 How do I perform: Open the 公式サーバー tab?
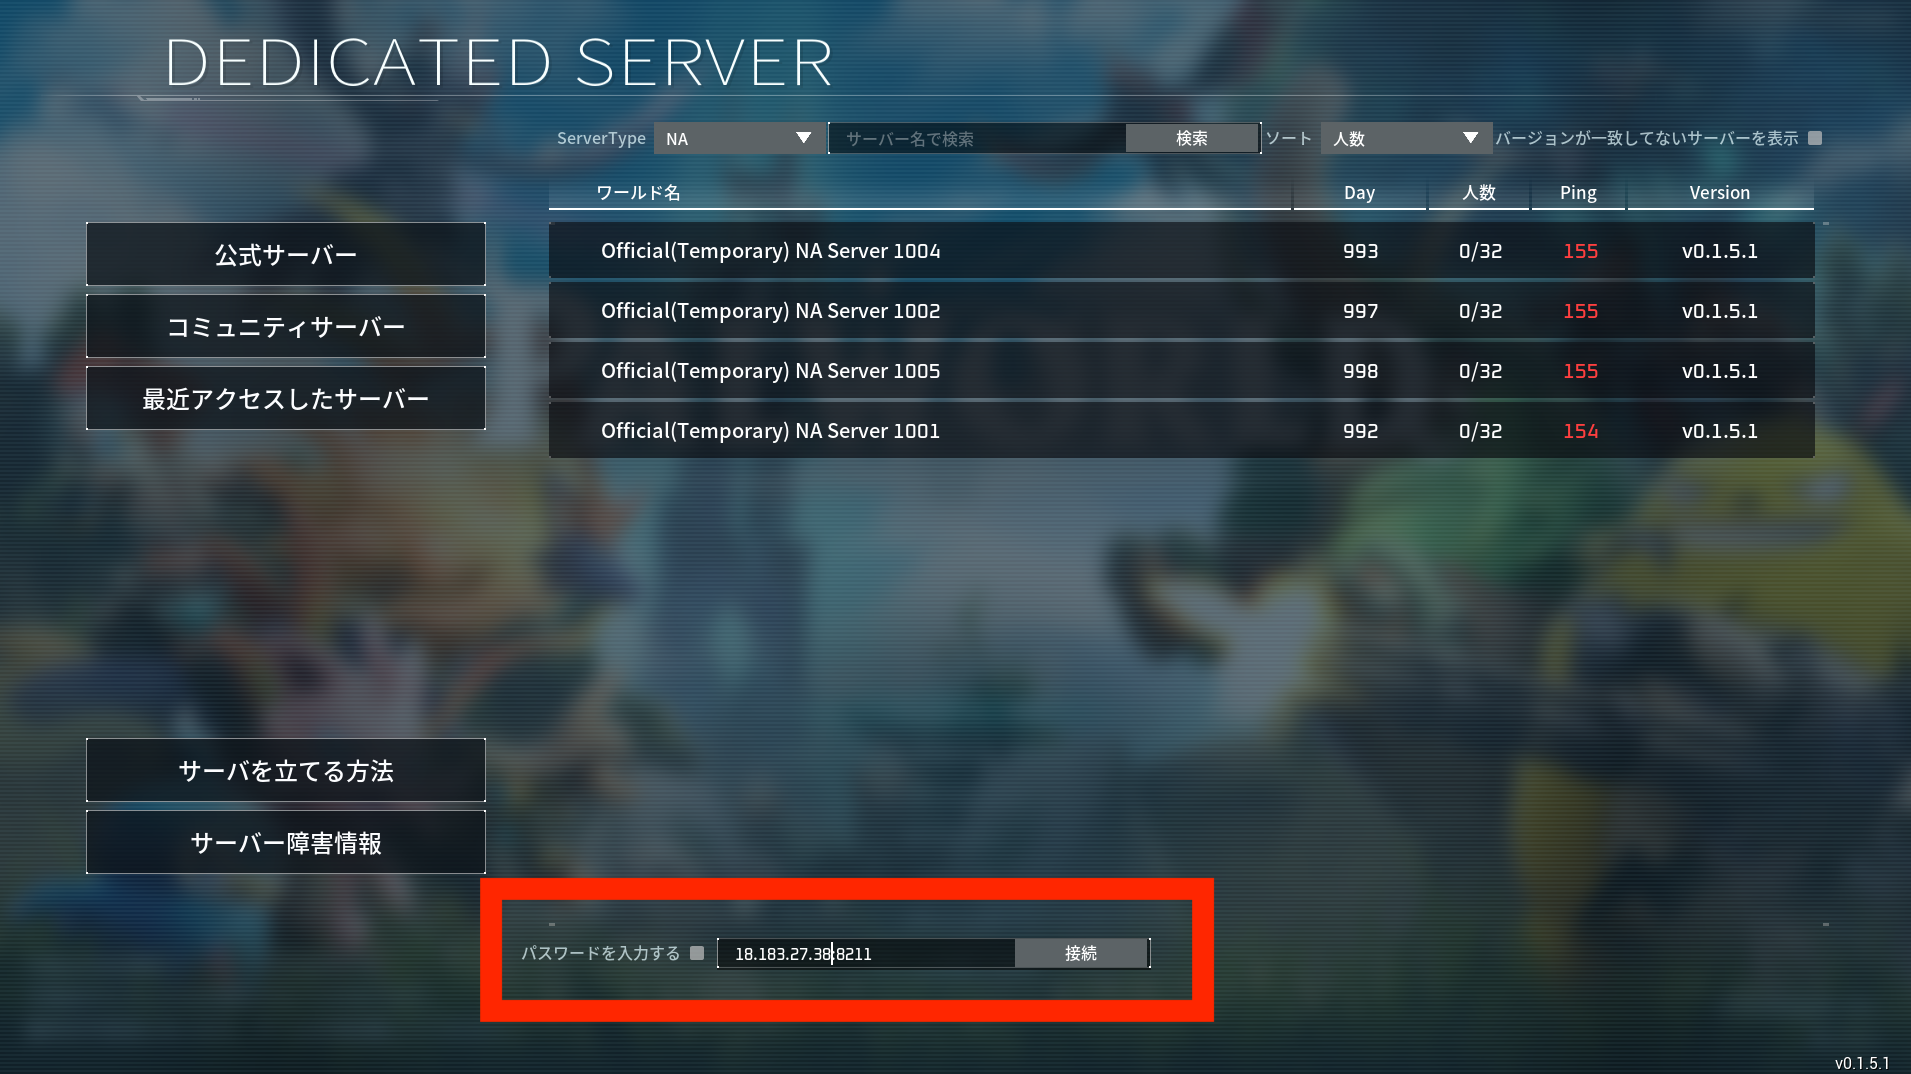coord(286,254)
